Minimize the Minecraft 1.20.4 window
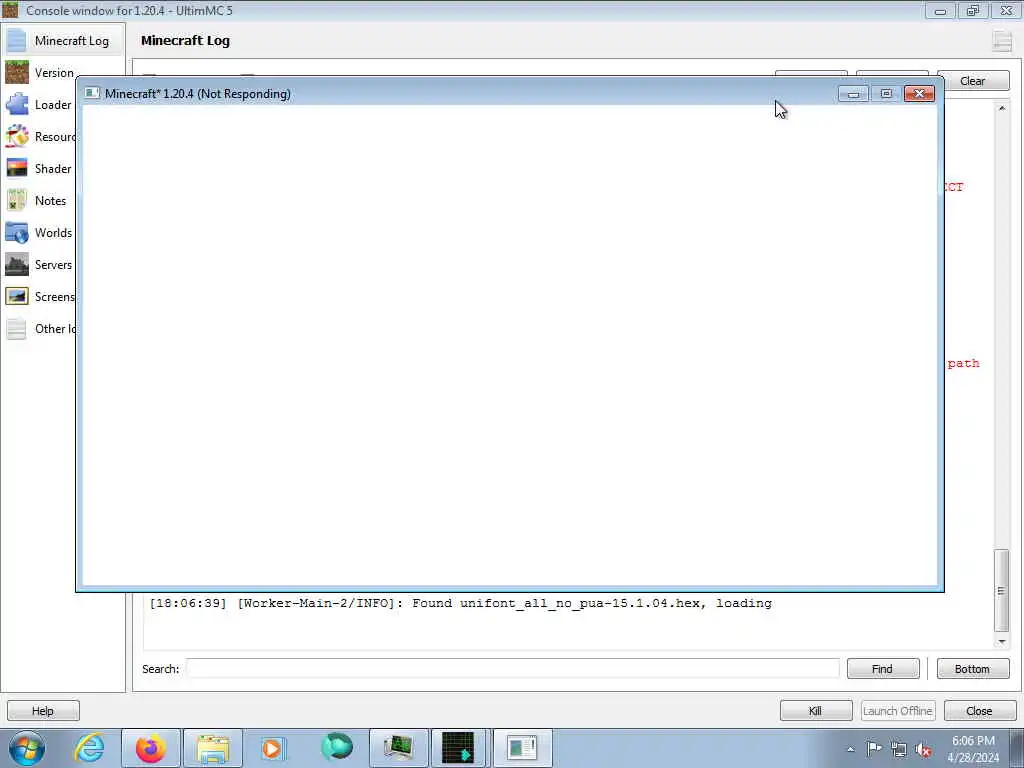 click(853, 94)
